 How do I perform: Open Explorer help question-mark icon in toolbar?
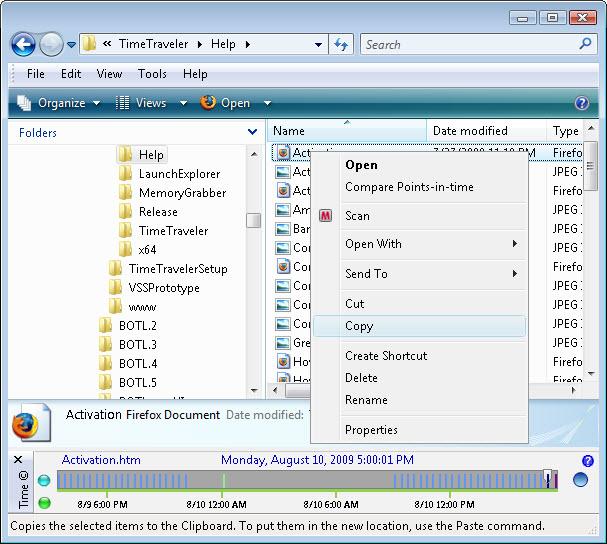click(x=582, y=103)
